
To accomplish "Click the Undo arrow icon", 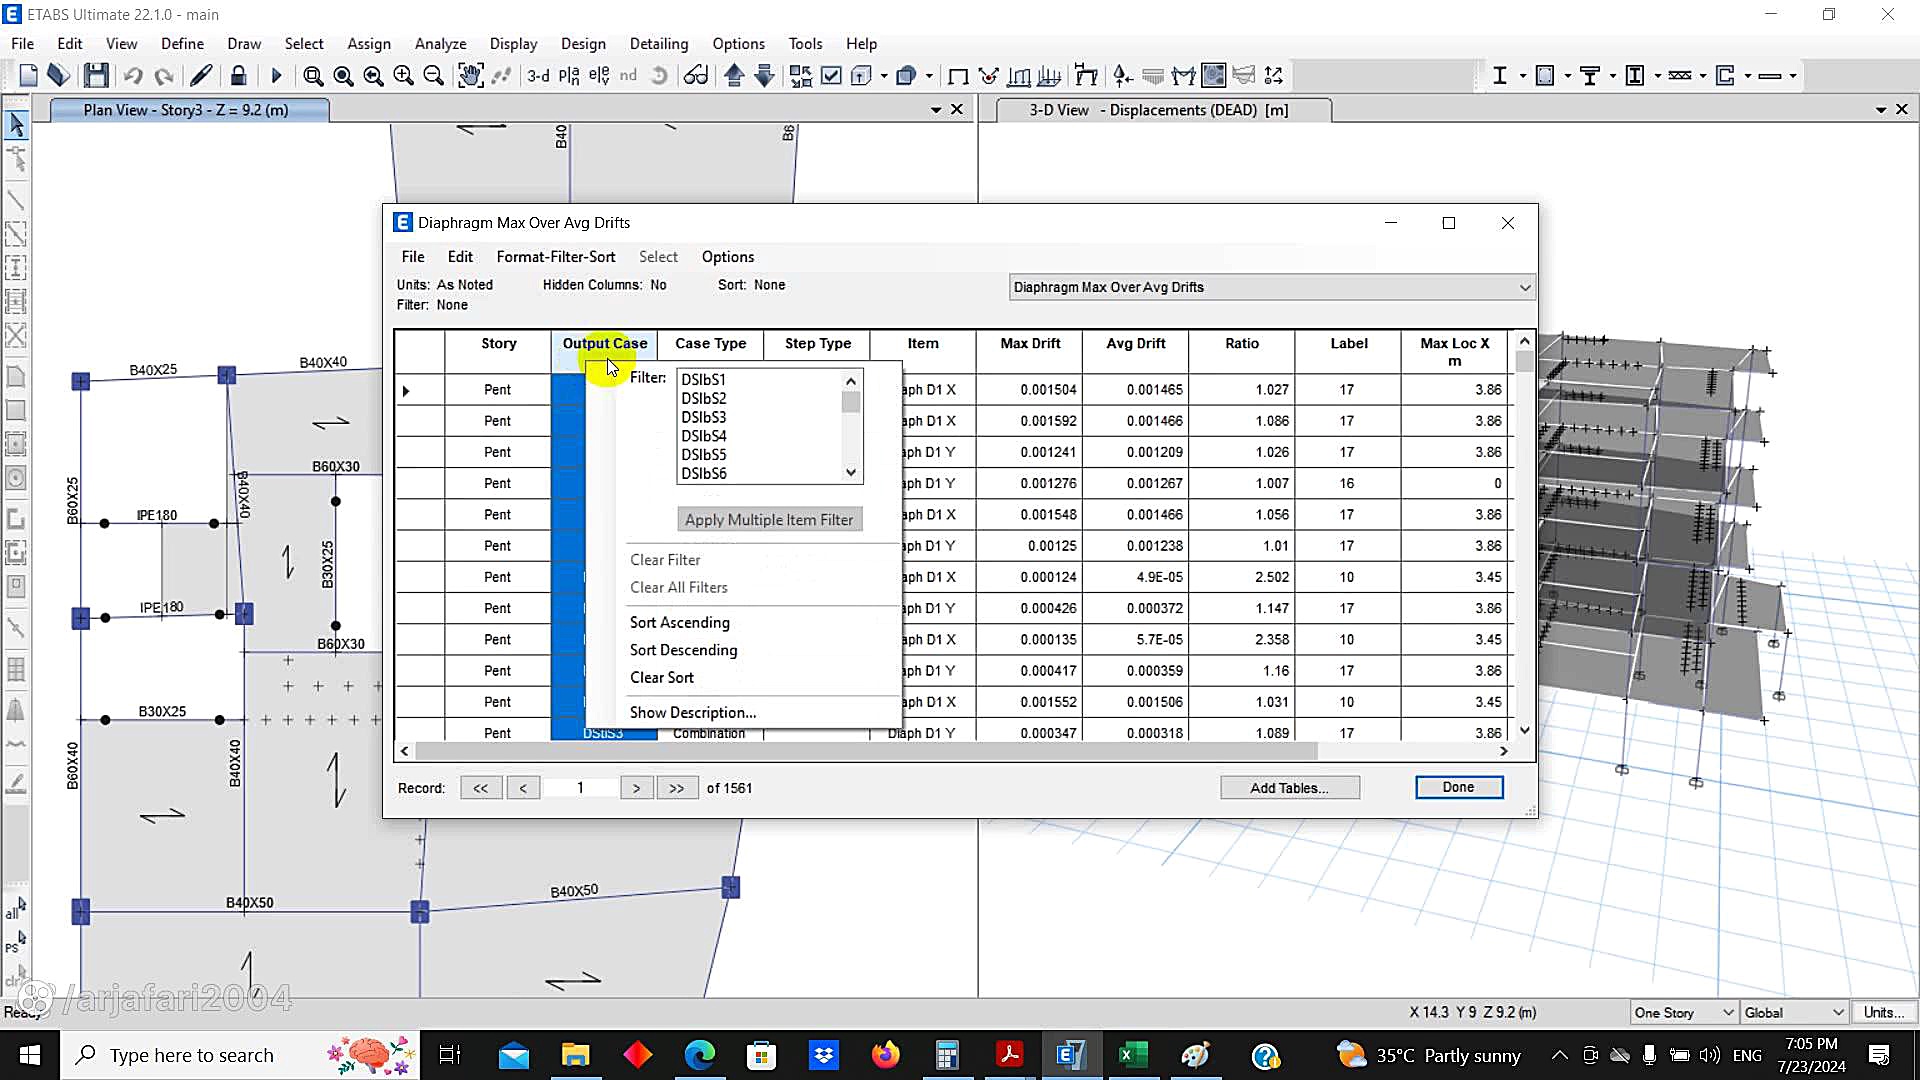I will tap(133, 76).
